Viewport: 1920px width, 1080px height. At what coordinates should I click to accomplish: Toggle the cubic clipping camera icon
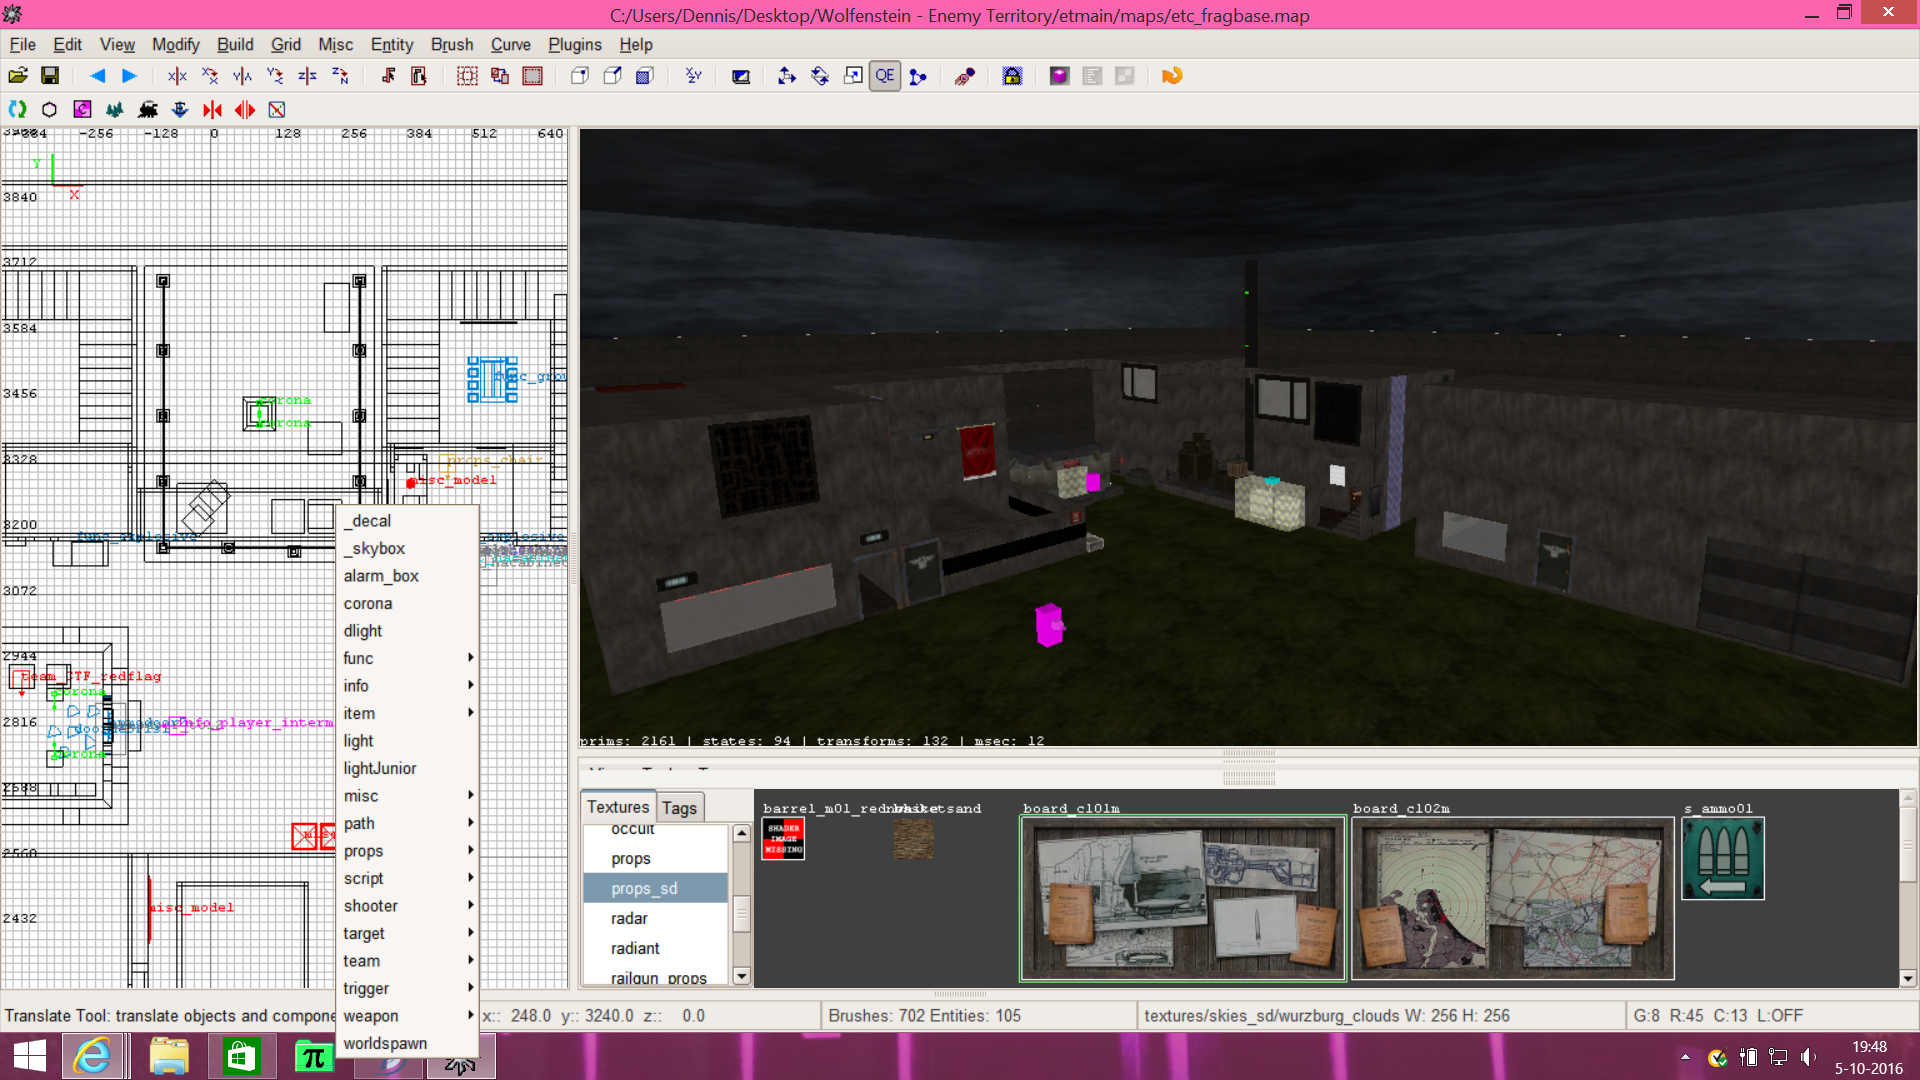[741, 76]
